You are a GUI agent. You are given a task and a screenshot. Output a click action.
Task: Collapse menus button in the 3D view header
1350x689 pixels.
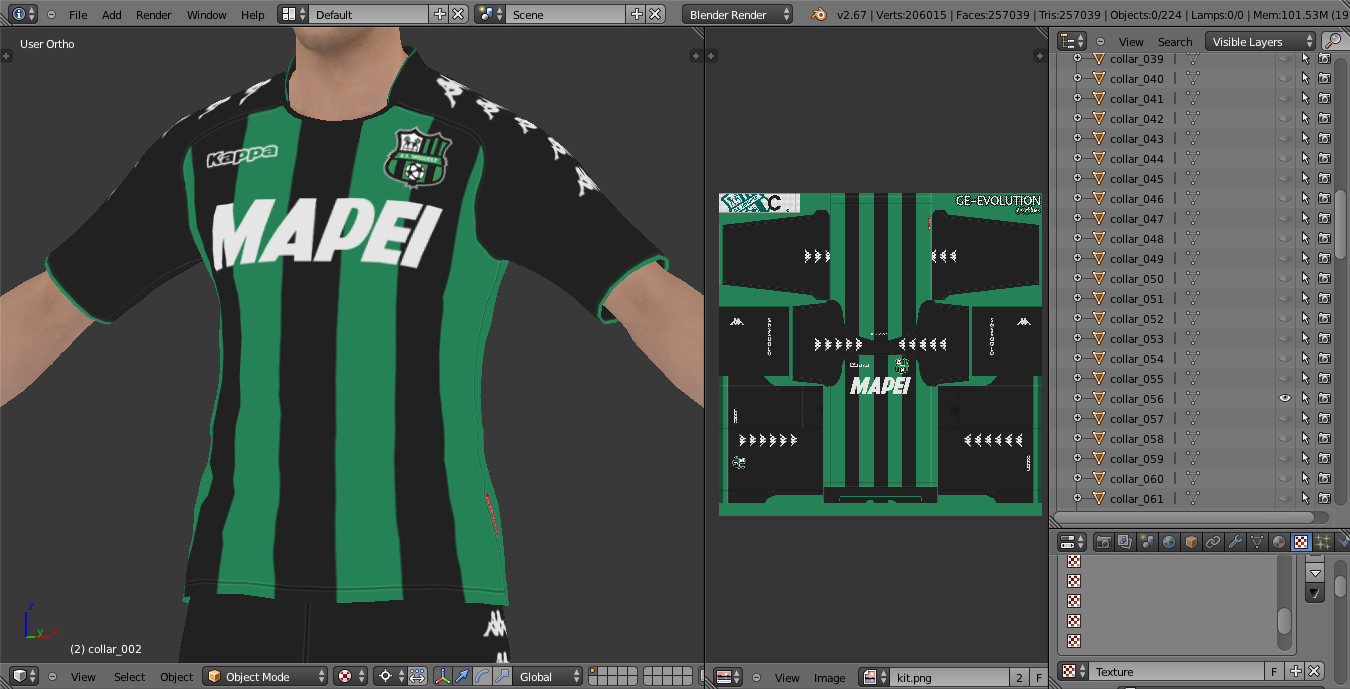tap(51, 677)
